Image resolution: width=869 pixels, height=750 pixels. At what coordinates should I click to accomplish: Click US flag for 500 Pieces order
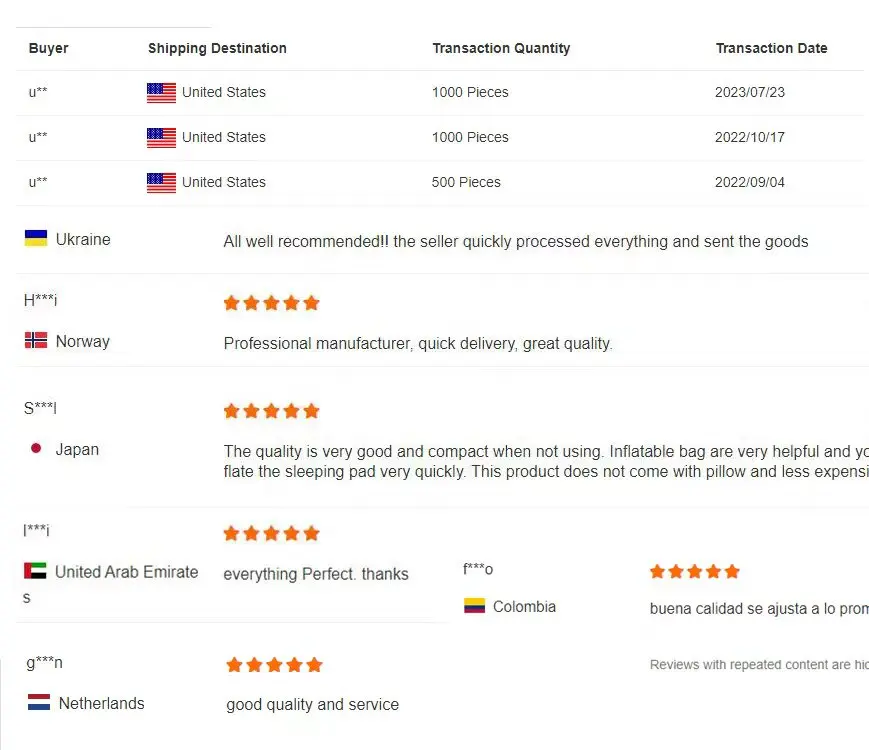pos(161,182)
